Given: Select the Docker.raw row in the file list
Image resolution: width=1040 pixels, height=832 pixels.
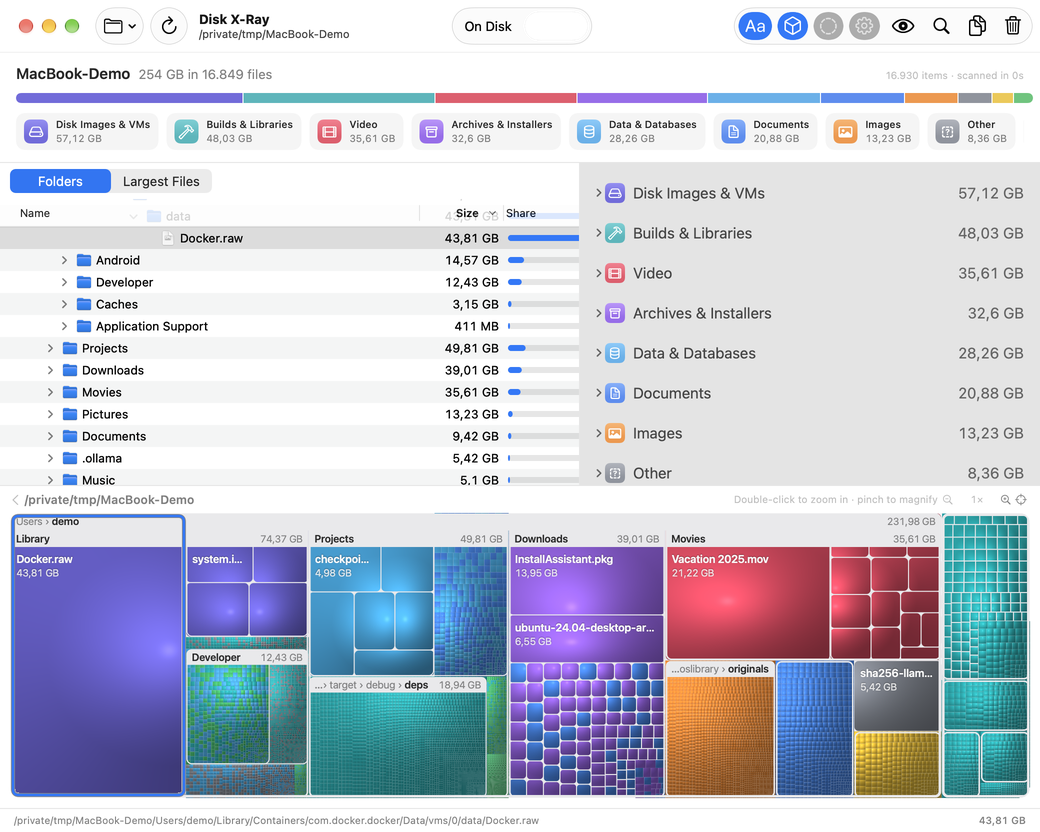Looking at the screenshot, I should tap(289, 238).
